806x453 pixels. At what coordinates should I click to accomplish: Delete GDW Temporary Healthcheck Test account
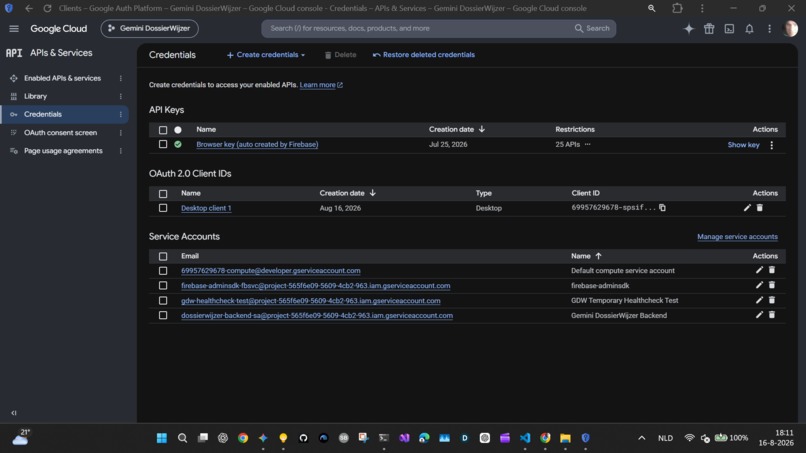click(772, 300)
